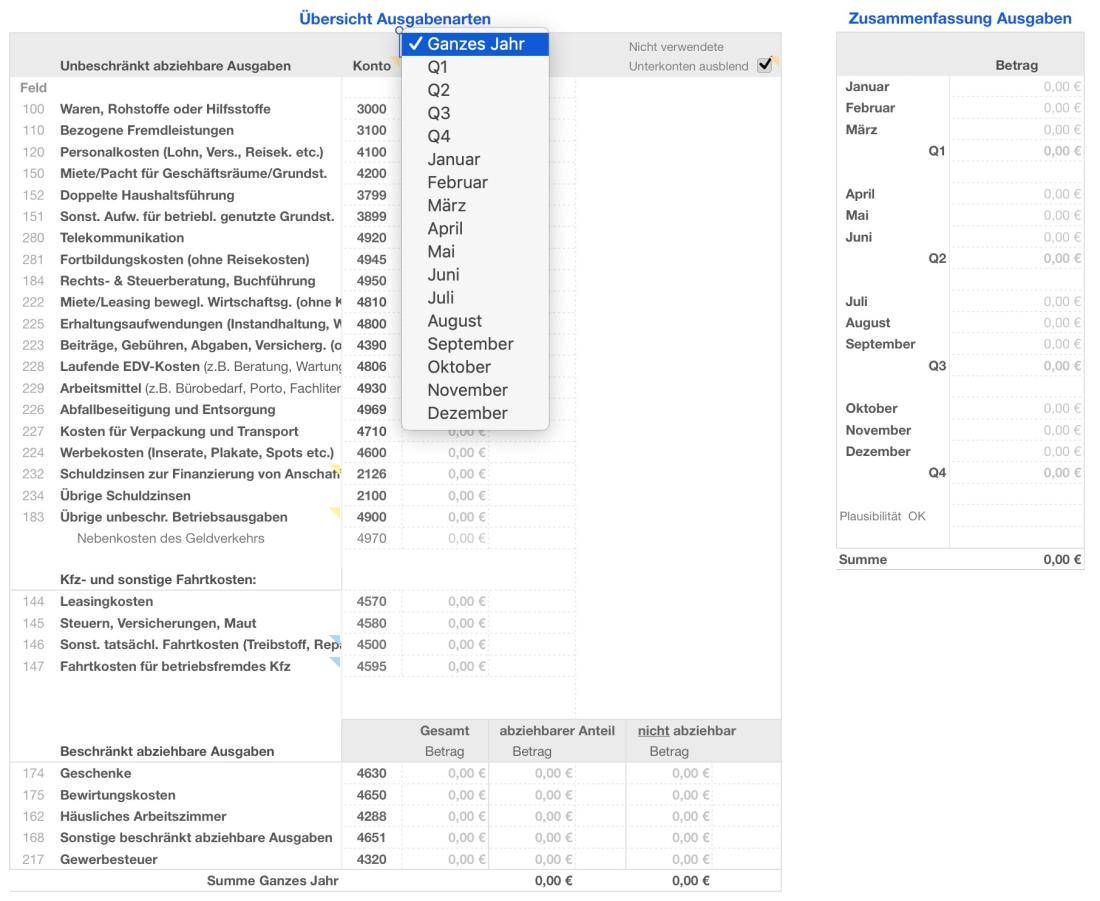Viewport: 1100px width, 901px height.
Task: Click yellow comment marker on Übrige unbeschr. Betriebsausgaben
Action: pos(336,512)
